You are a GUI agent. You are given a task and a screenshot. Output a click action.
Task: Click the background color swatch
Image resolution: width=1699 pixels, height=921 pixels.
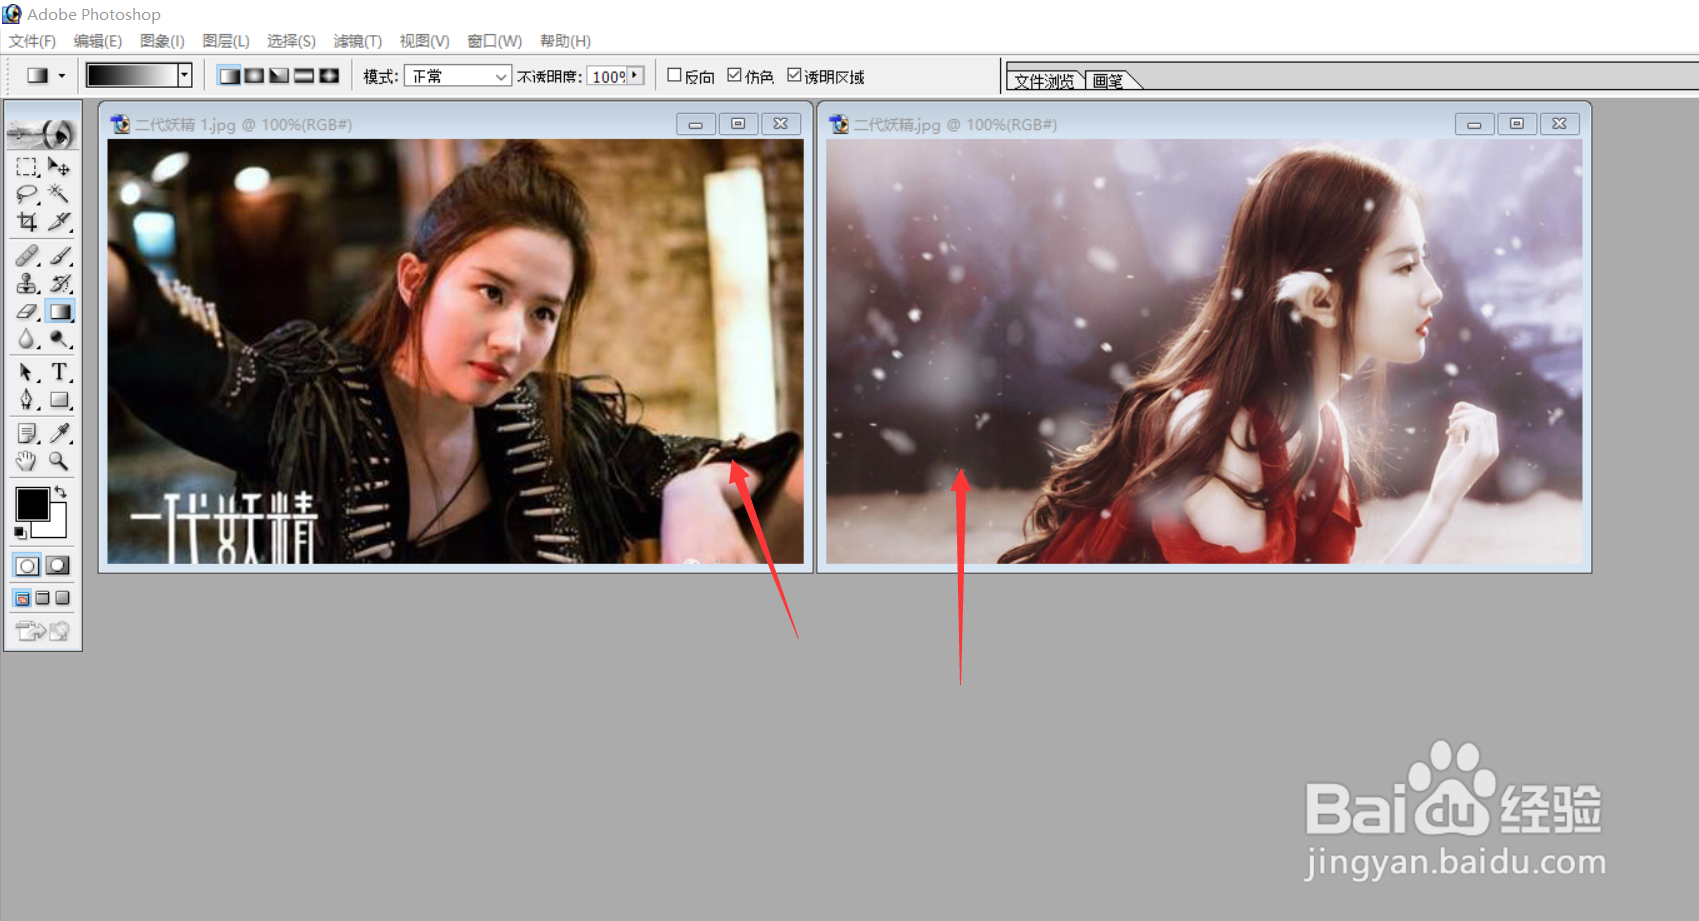56,527
